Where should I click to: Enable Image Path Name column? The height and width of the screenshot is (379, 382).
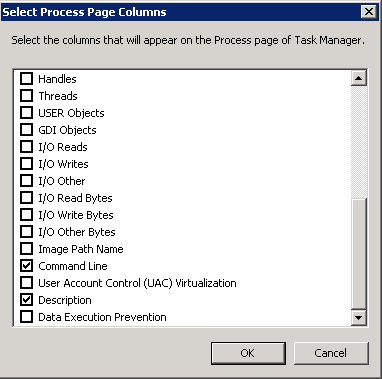(x=26, y=249)
